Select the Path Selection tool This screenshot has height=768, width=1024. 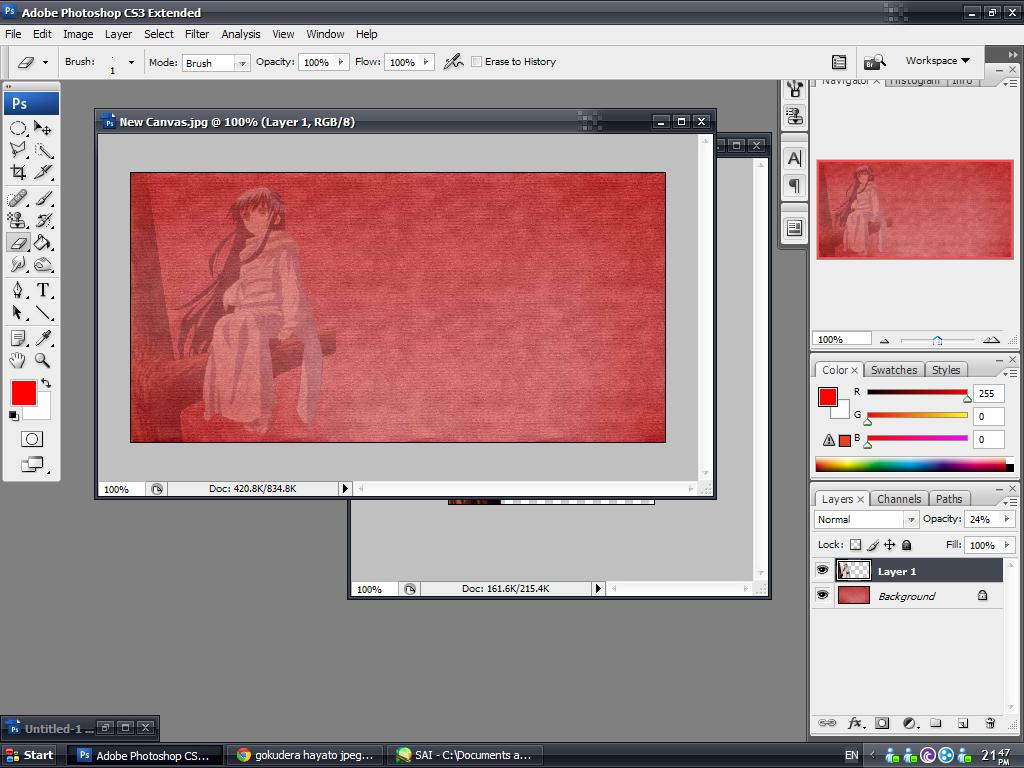click(x=18, y=312)
